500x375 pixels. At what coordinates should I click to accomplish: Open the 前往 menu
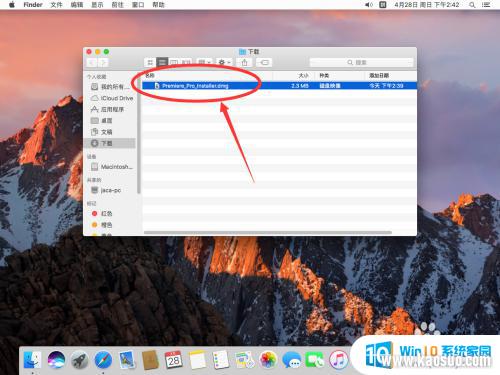point(118,5)
